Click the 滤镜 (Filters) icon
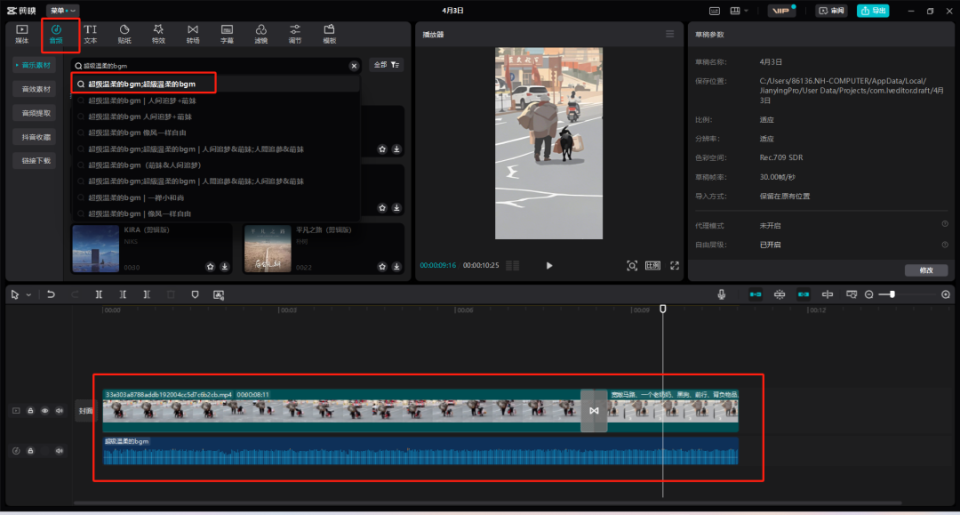Image resolution: width=960 pixels, height=515 pixels. tap(261, 35)
